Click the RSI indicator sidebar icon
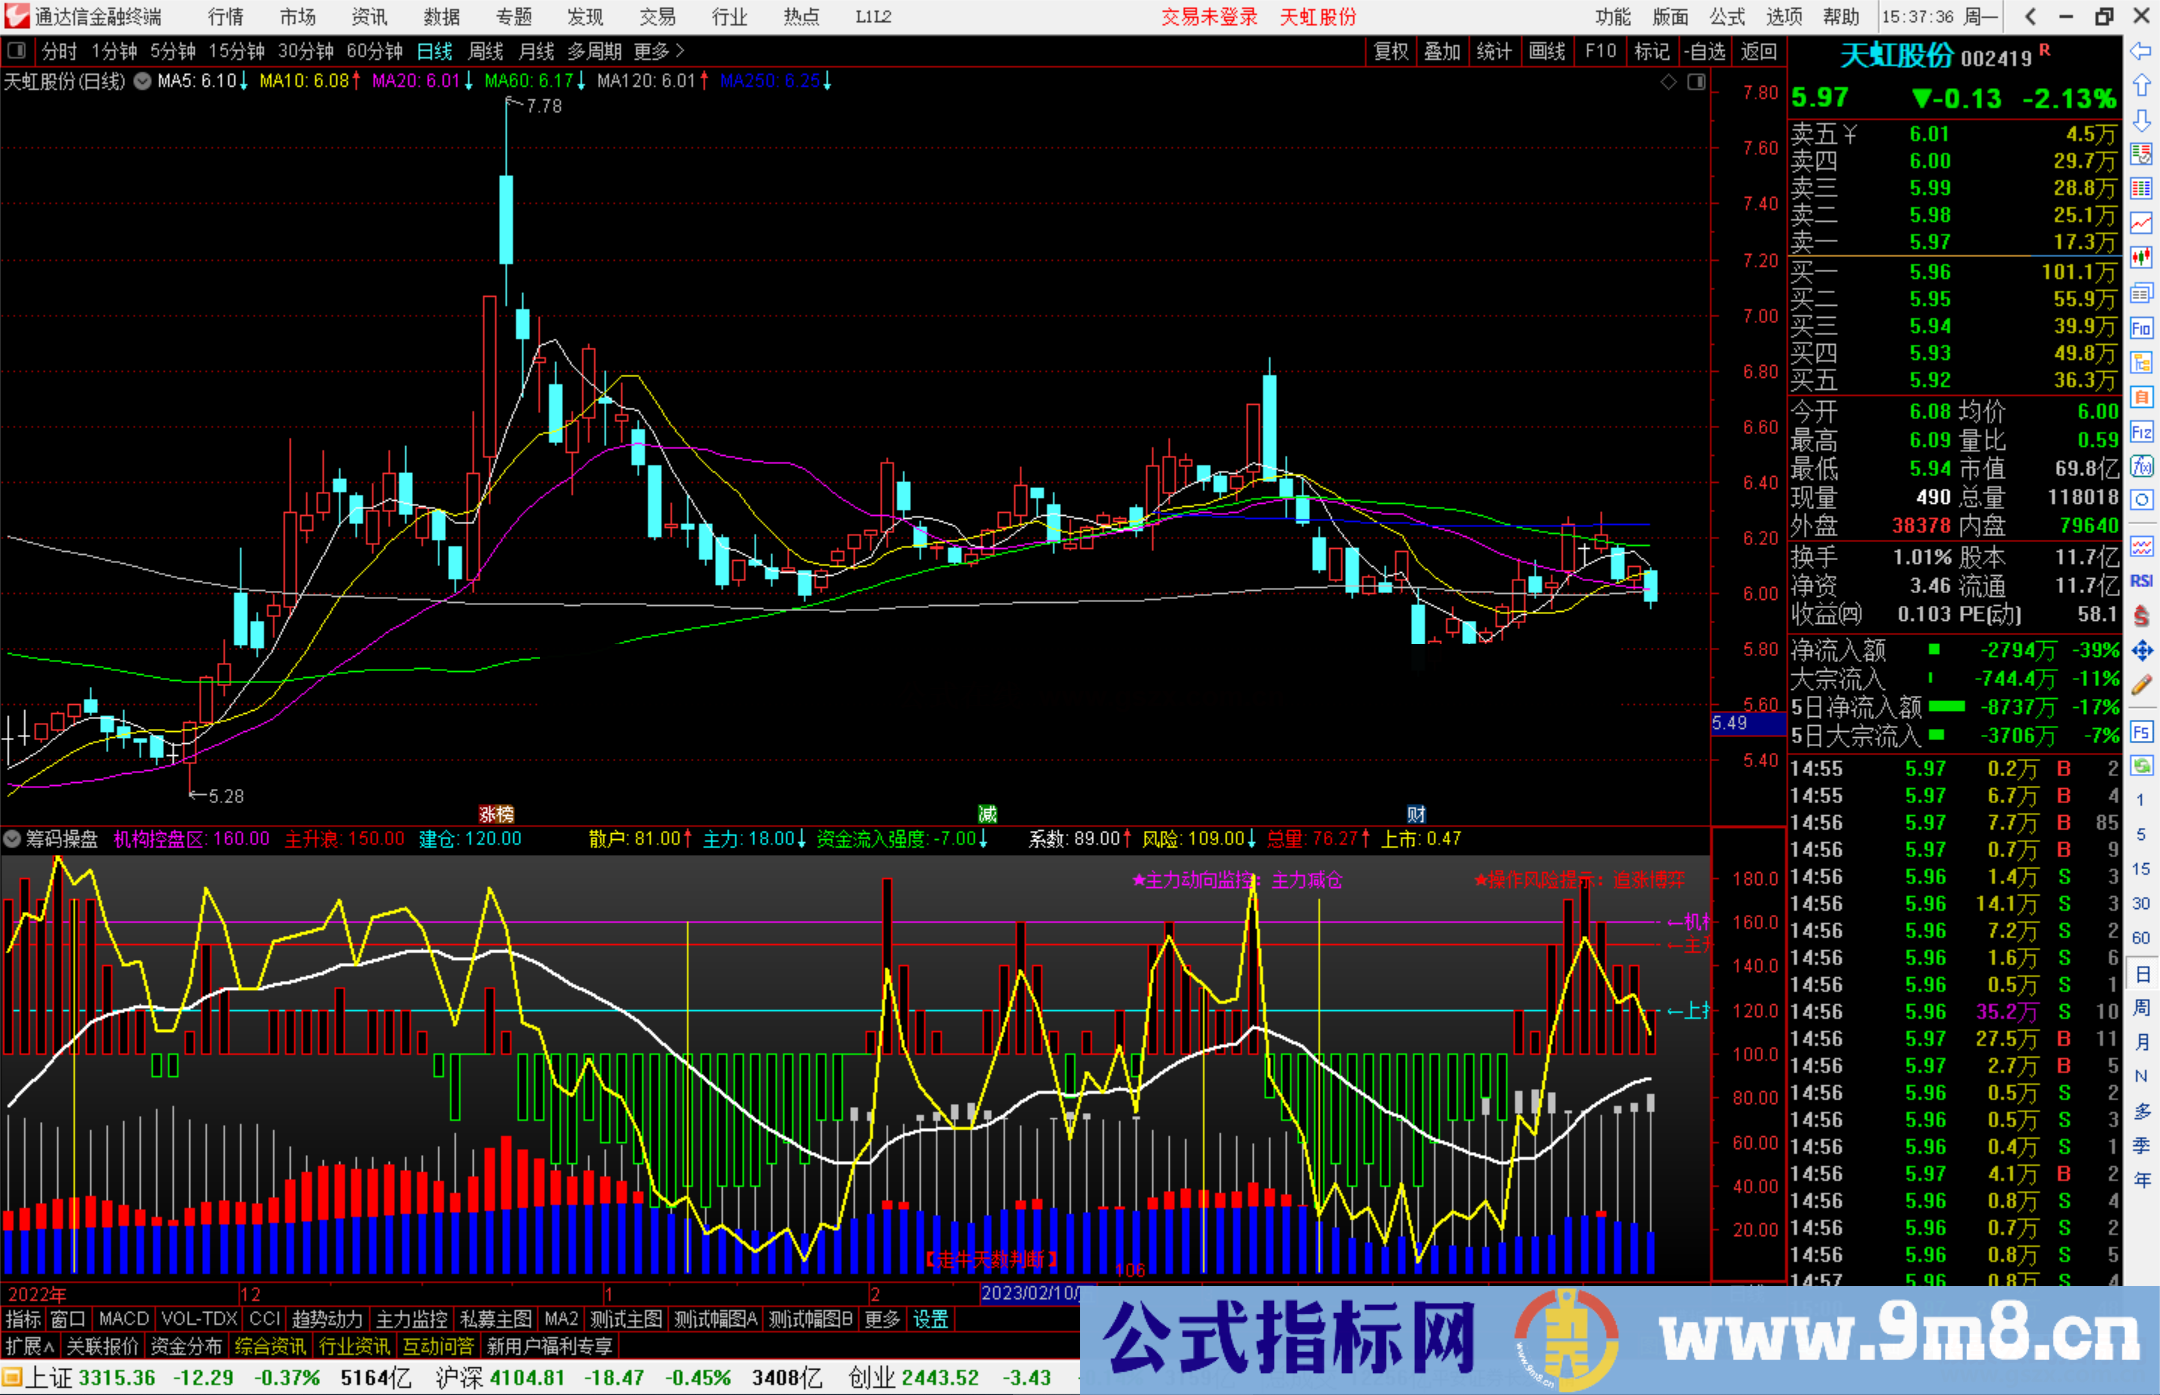The width and height of the screenshot is (2160, 1395). 2141,581
